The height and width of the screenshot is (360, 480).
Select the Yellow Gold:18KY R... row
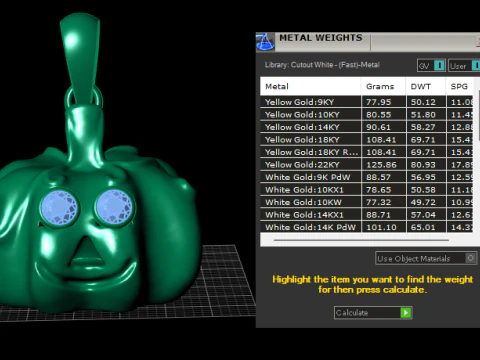pos(367,152)
